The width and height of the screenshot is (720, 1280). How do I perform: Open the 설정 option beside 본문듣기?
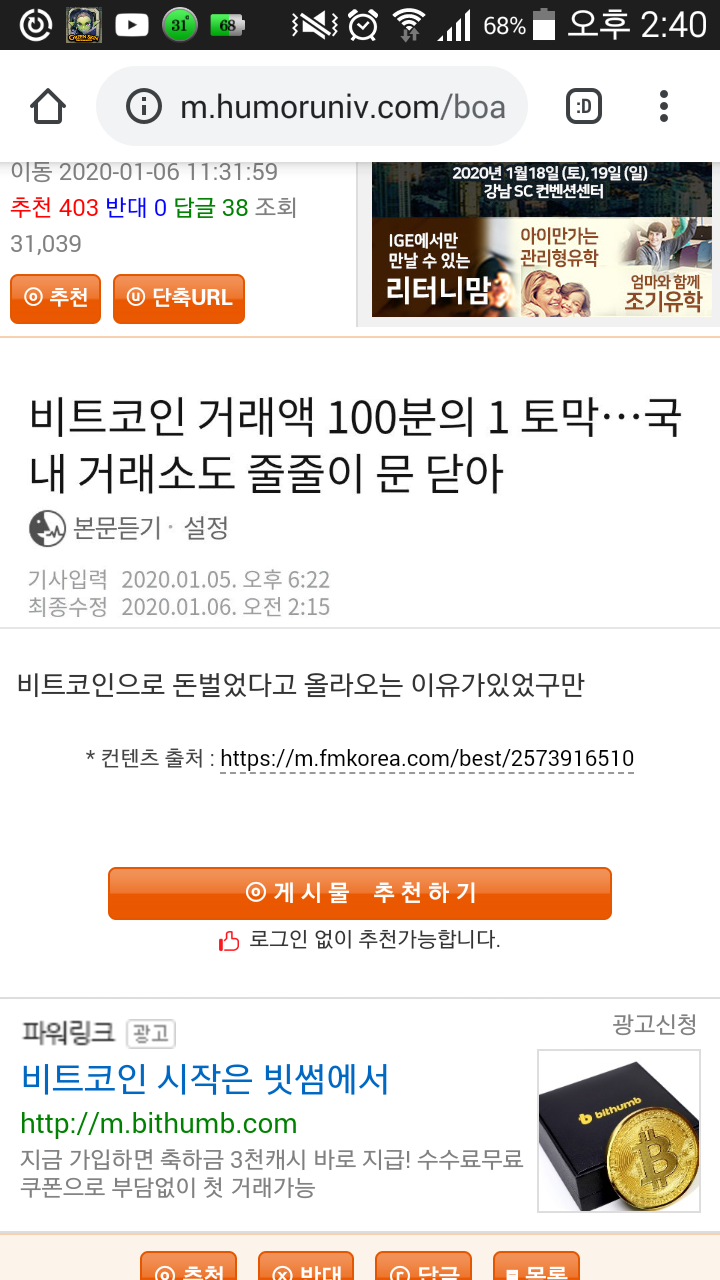pyautogui.click(x=206, y=527)
